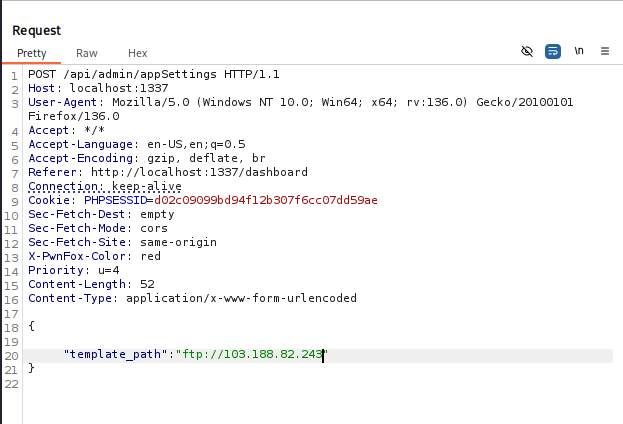Click the Content-Length value 52
The height and width of the screenshot is (424, 623).
click(148, 284)
